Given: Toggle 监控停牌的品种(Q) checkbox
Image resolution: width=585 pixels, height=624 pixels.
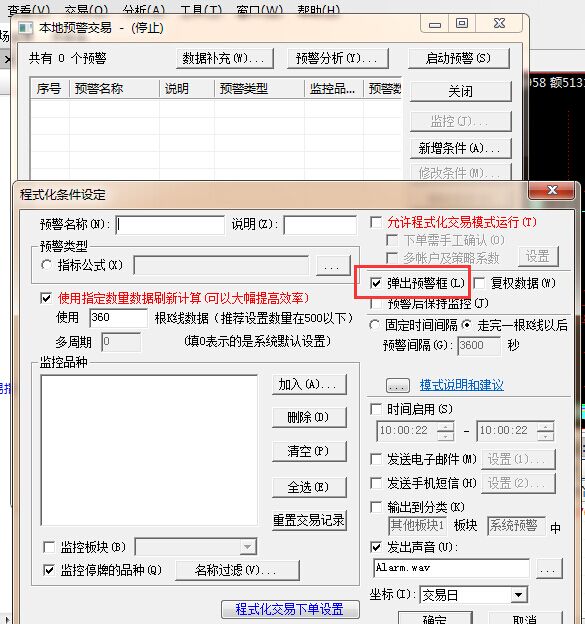Looking at the screenshot, I should coord(49,570).
